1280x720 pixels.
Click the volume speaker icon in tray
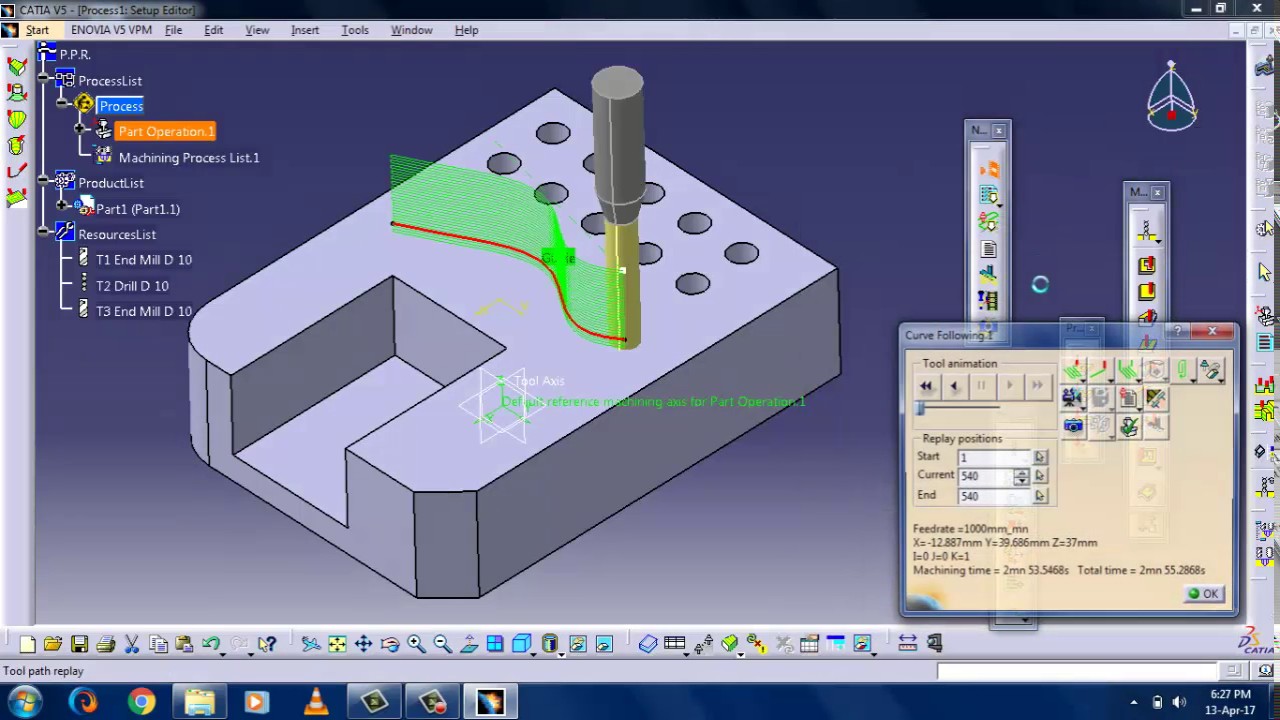pyautogui.click(x=1179, y=702)
